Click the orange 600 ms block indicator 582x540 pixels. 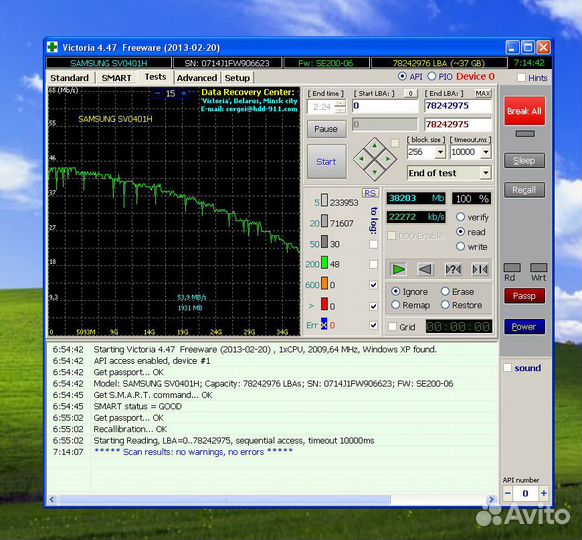324,283
